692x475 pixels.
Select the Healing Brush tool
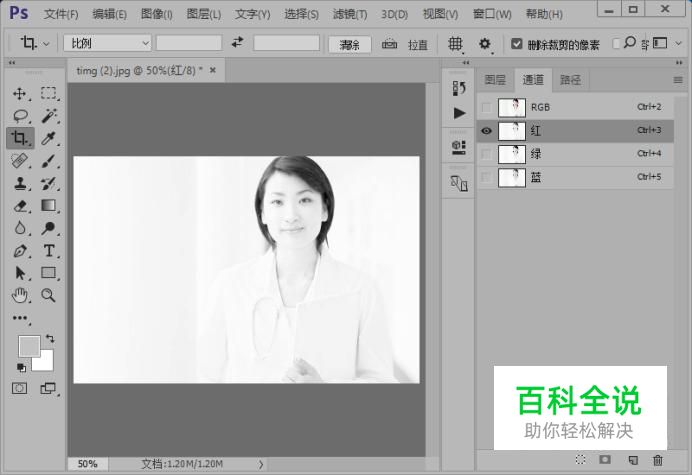pos(20,160)
